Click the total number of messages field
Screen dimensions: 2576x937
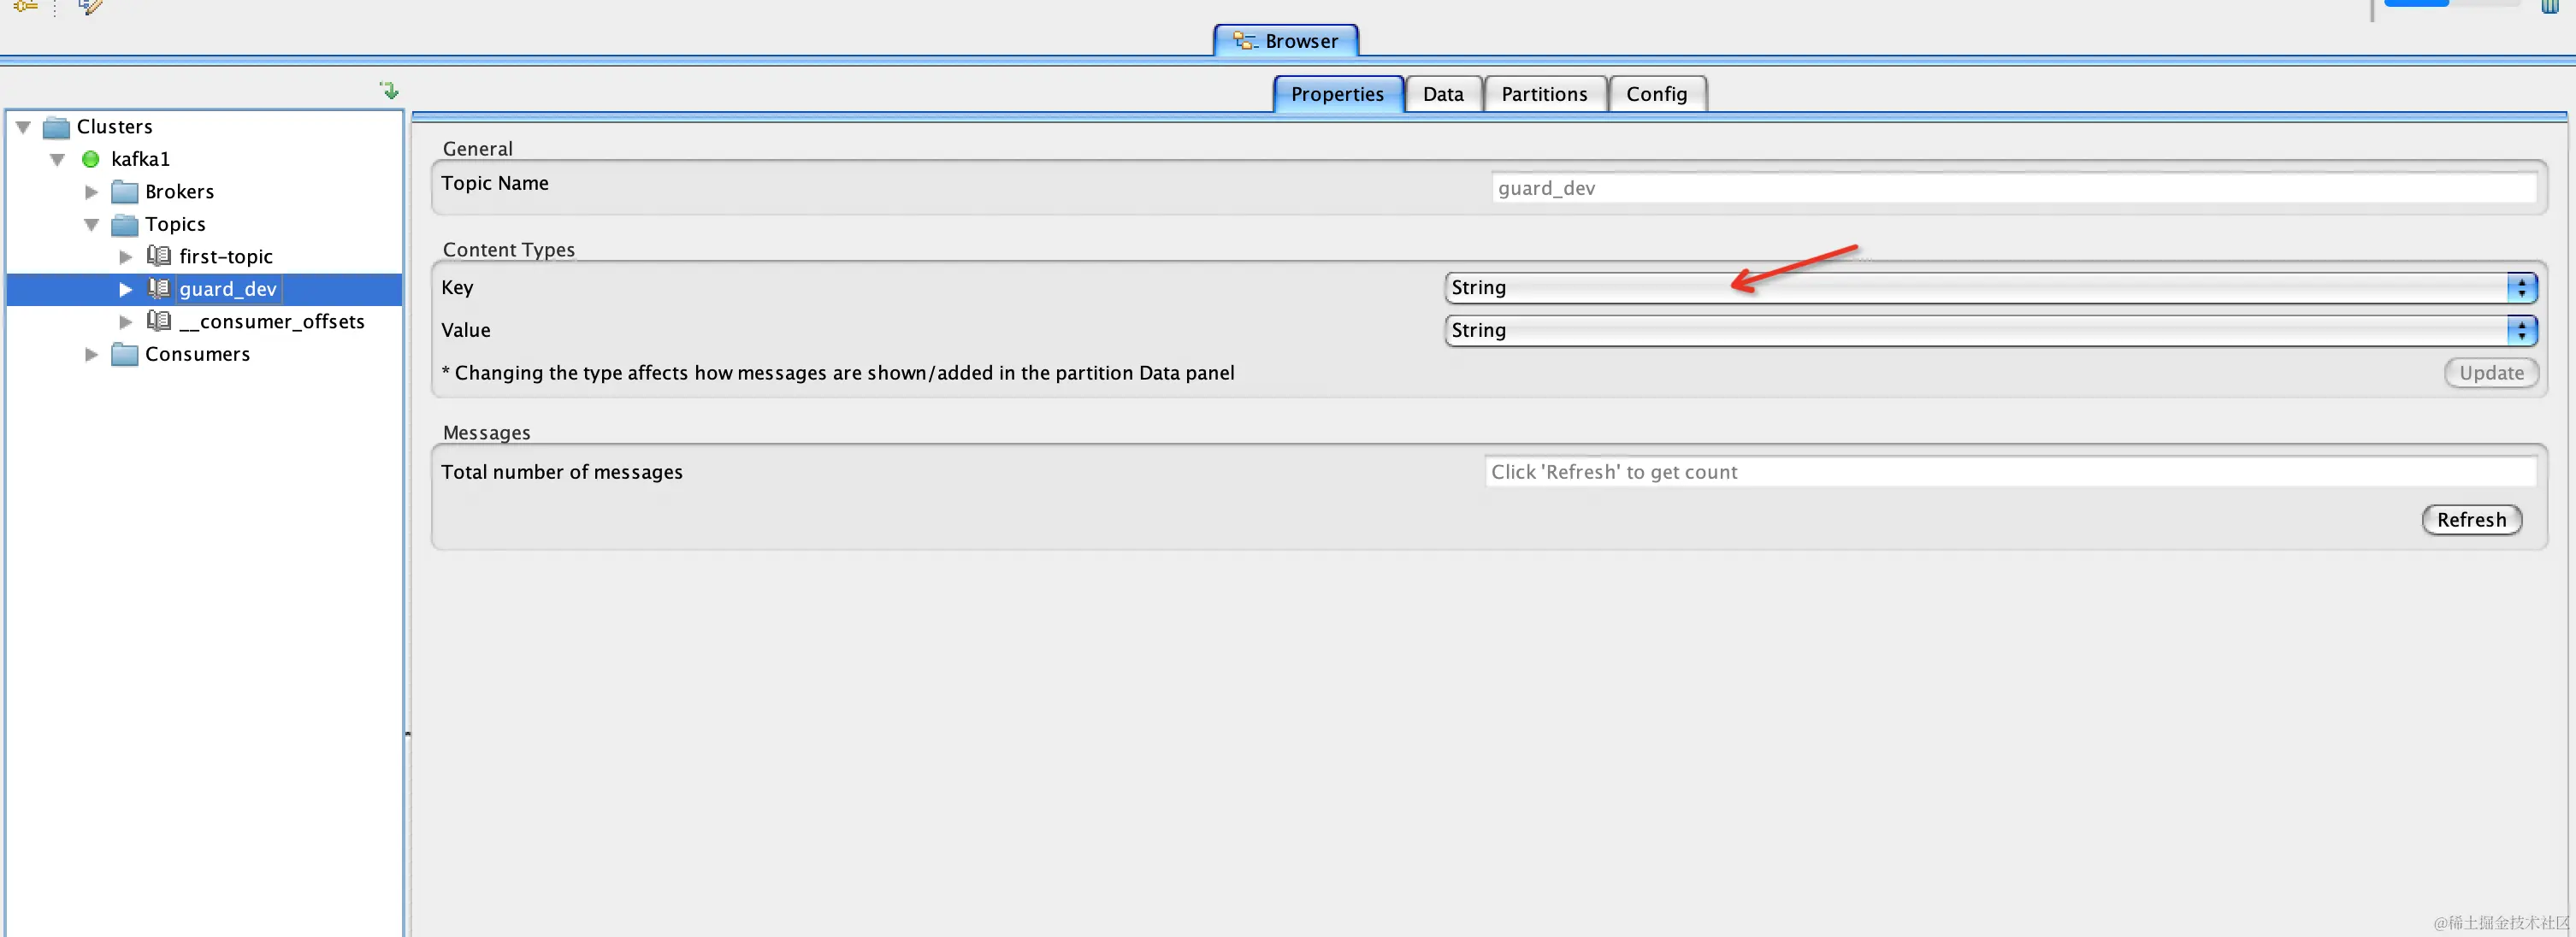click(2008, 472)
